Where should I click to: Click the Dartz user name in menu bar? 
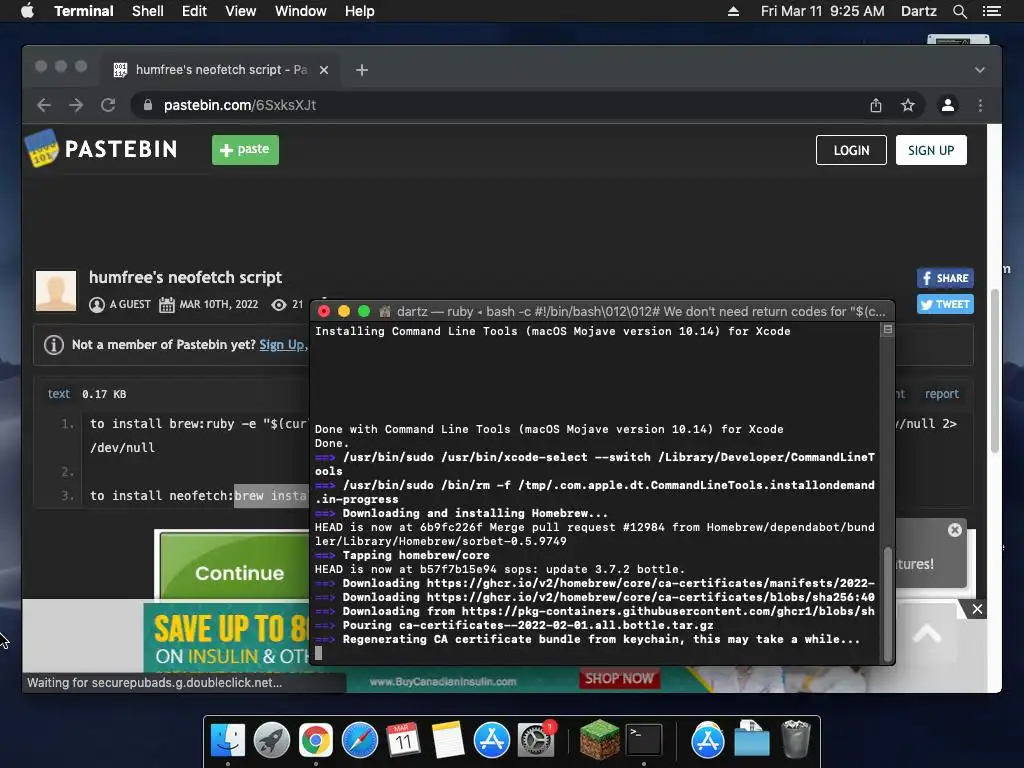918,11
